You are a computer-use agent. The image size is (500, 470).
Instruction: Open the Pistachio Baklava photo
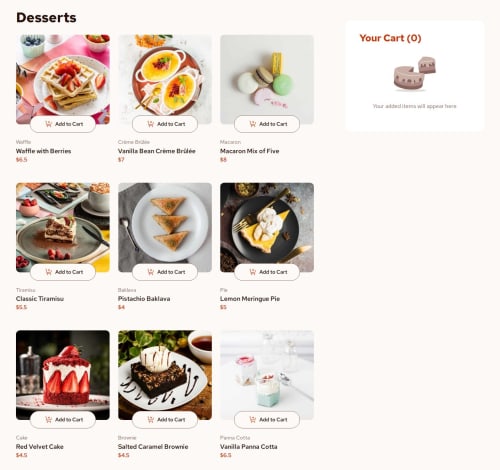coord(165,227)
